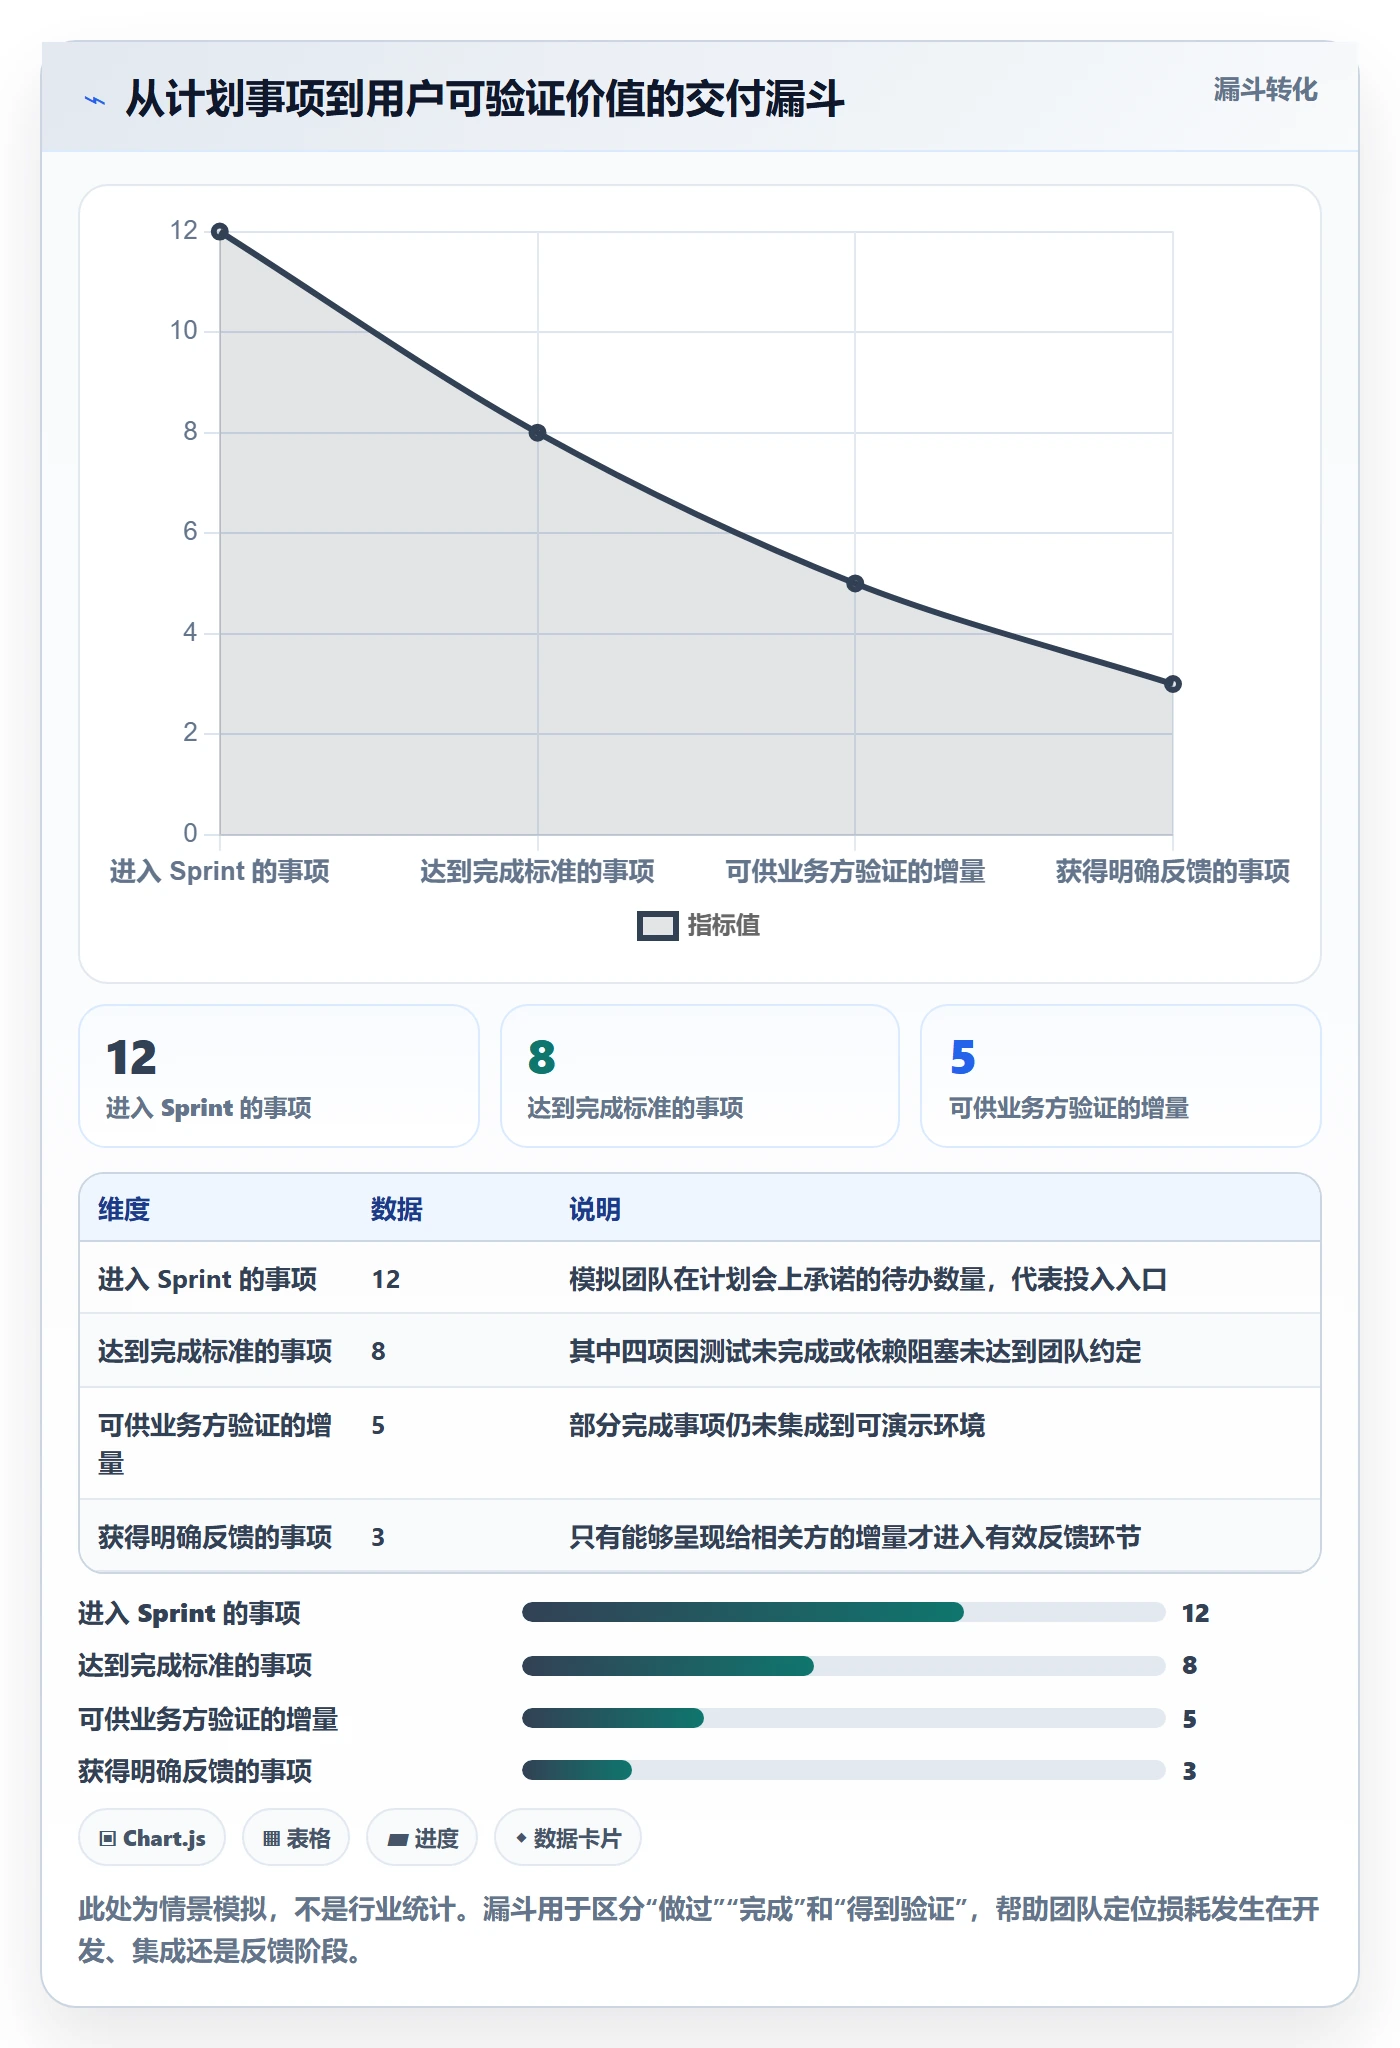This screenshot has height=2048, width=1400.
Task: Click the description starting with 模拟团队在计划会上
Action: (868, 1279)
